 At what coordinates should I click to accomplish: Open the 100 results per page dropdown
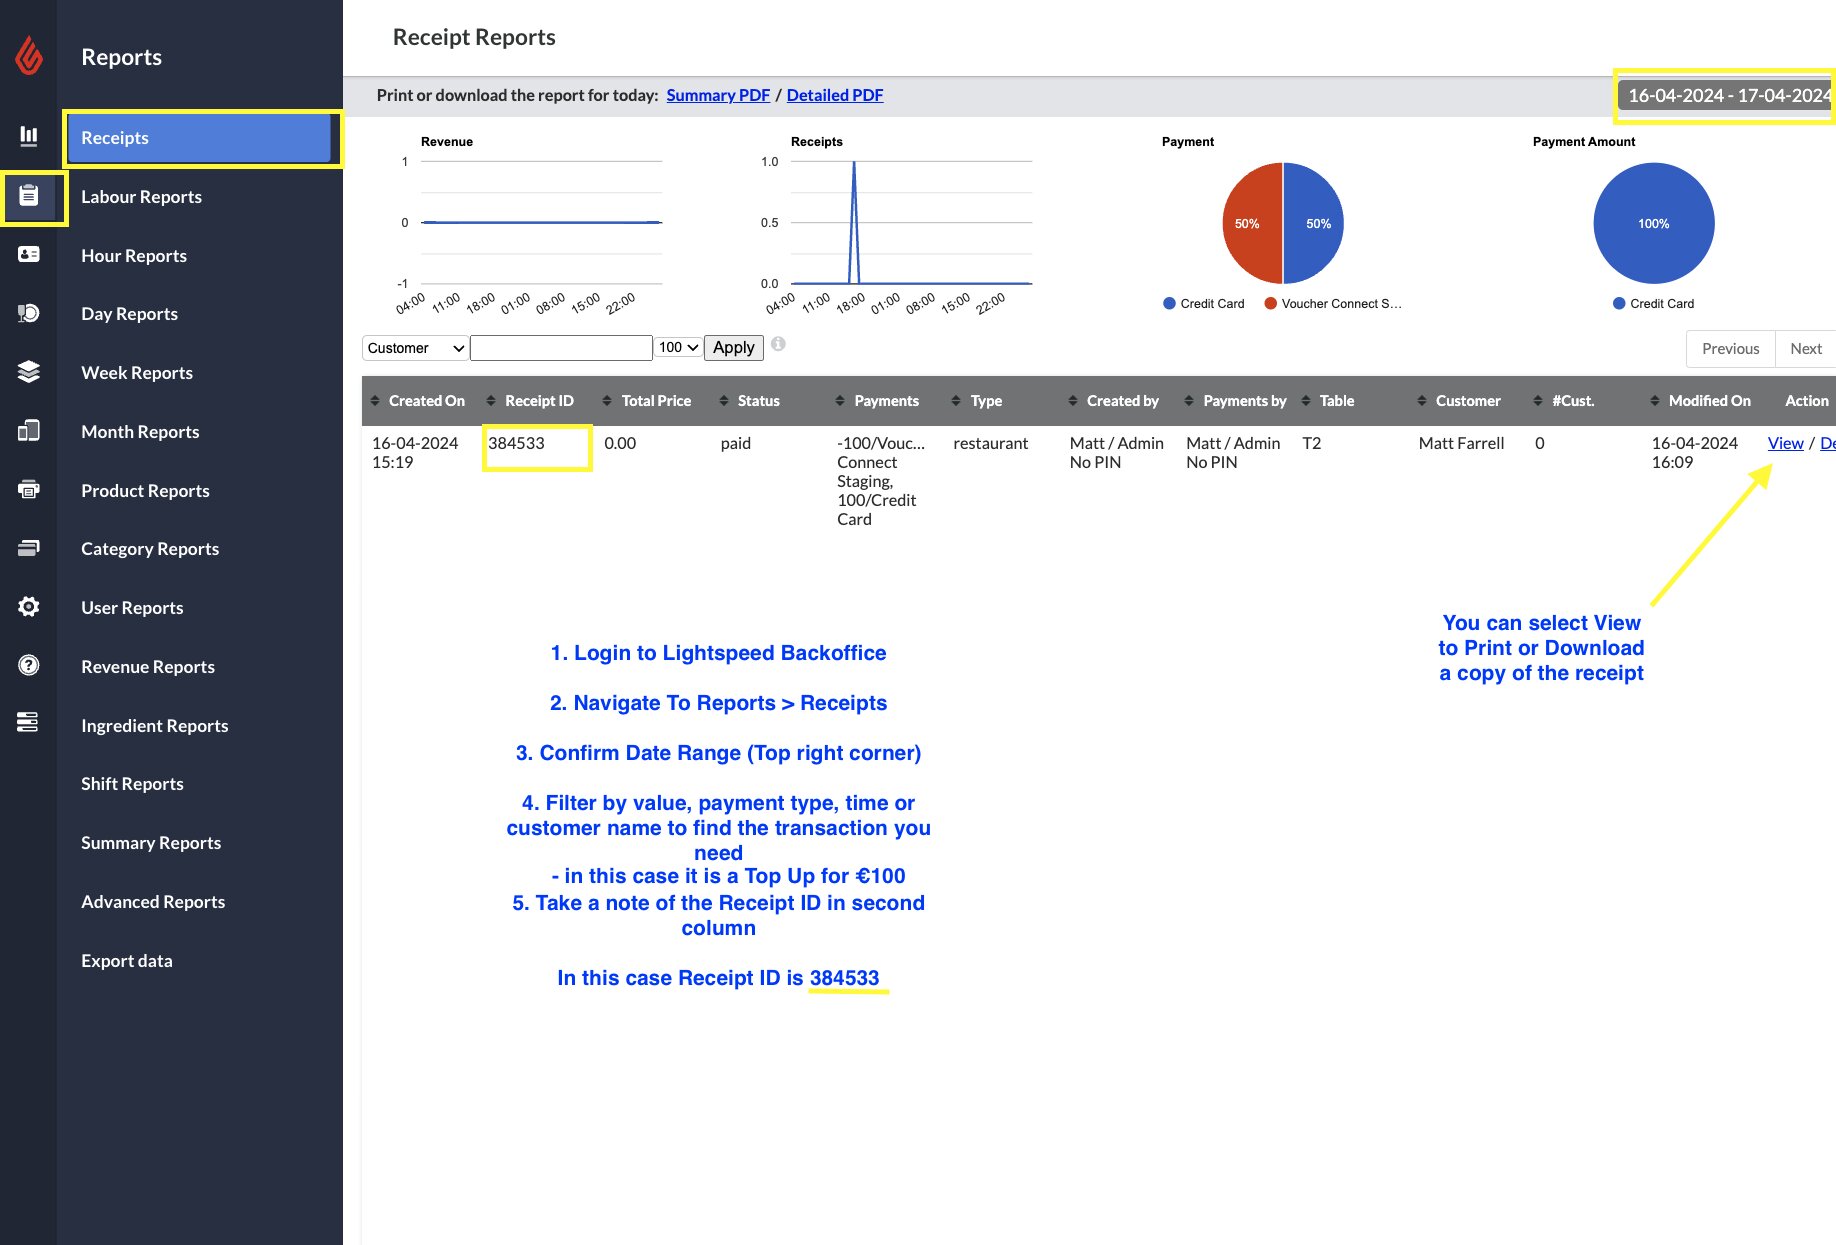[678, 347]
